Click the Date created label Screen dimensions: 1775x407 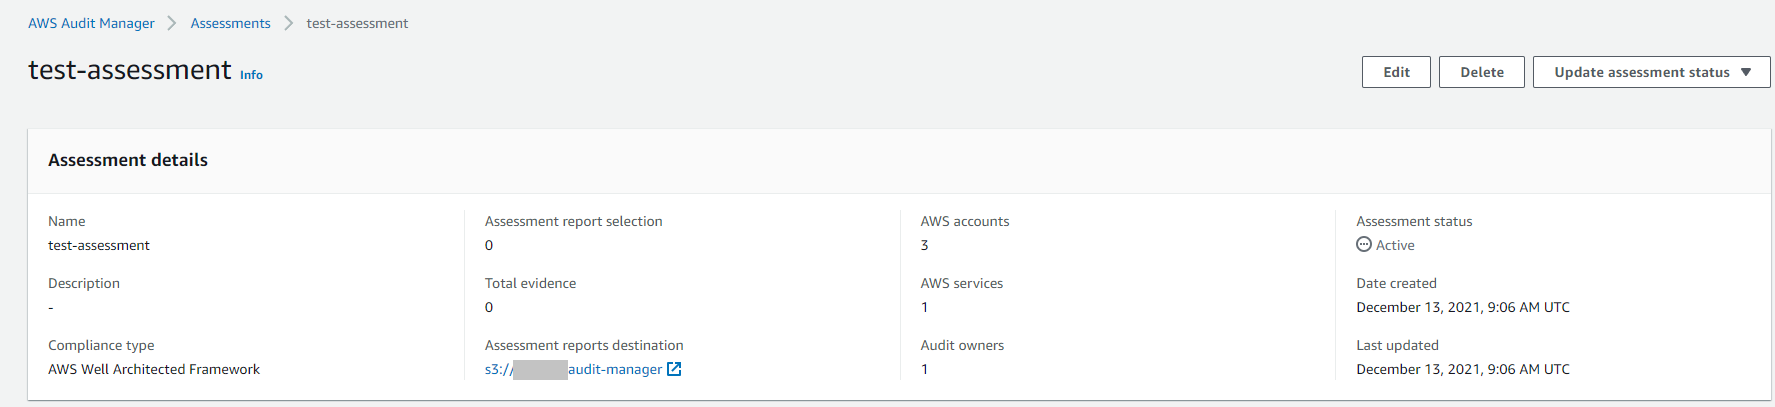[x=1396, y=283]
